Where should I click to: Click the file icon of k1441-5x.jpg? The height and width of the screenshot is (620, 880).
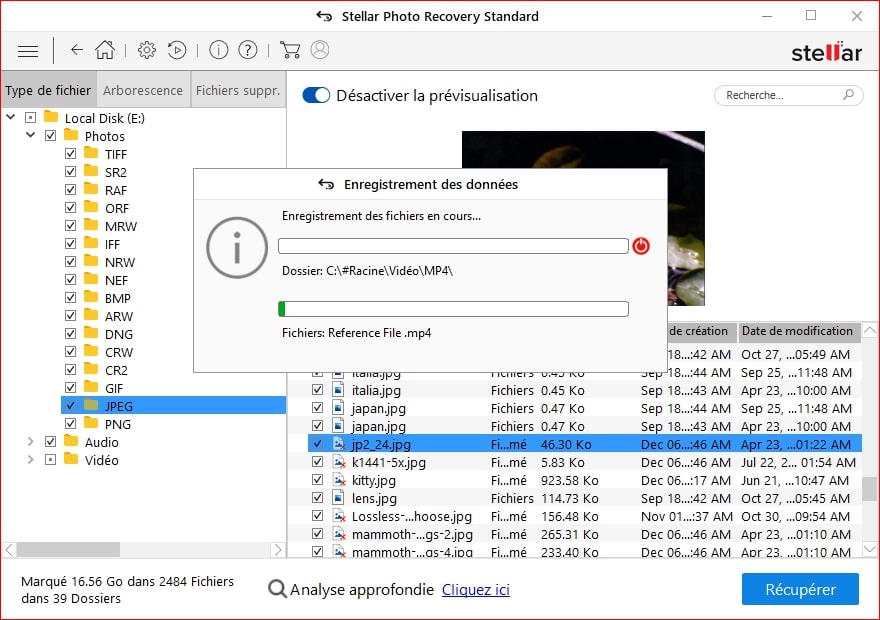click(x=338, y=462)
